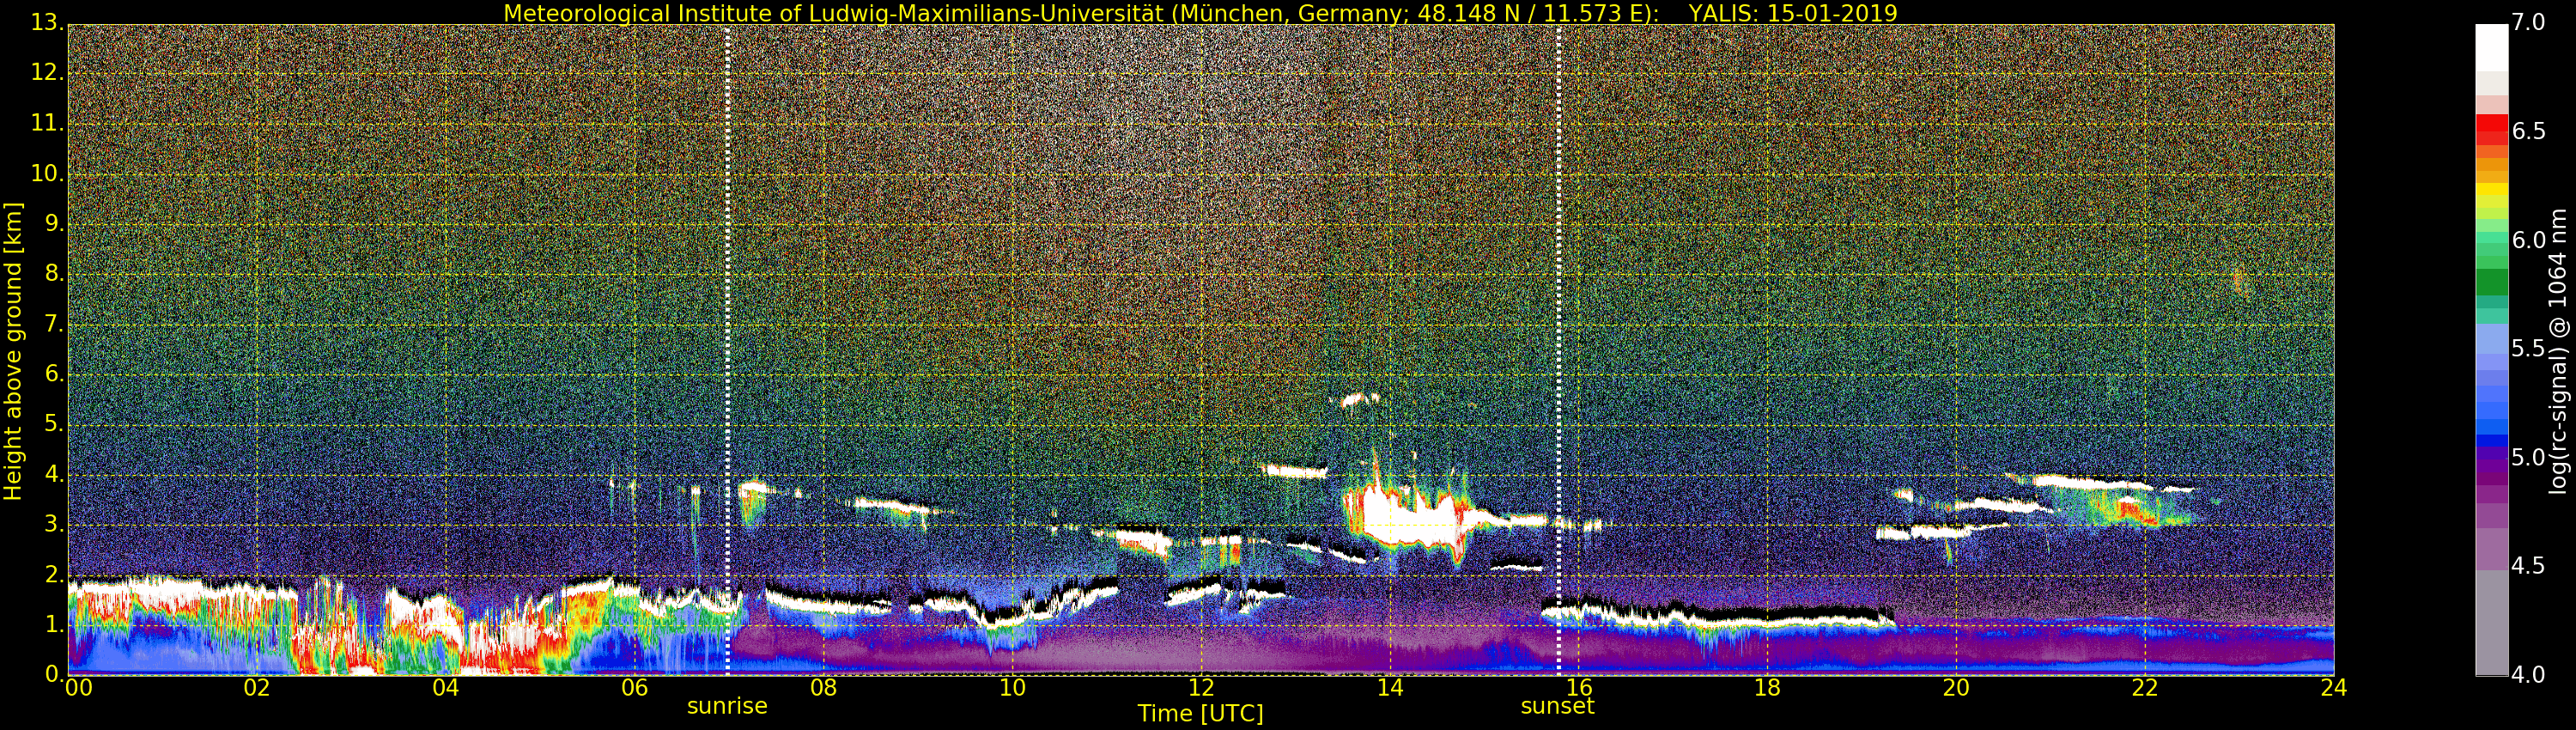2576x730 pixels.
Task: Click time-axis tick label 04
Action: click(x=446, y=688)
